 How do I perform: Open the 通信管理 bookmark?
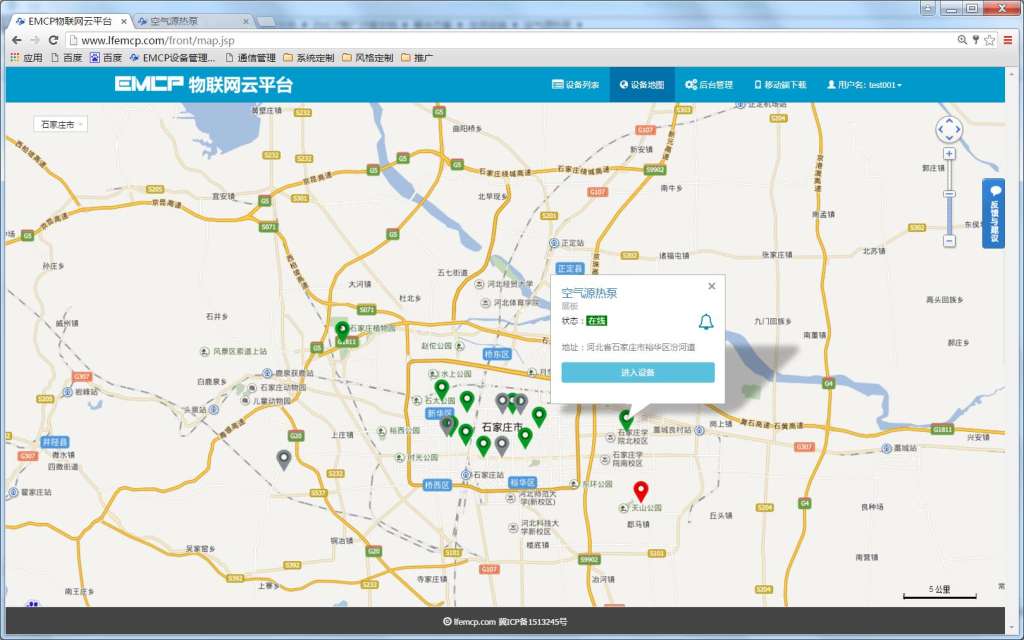click(251, 57)
